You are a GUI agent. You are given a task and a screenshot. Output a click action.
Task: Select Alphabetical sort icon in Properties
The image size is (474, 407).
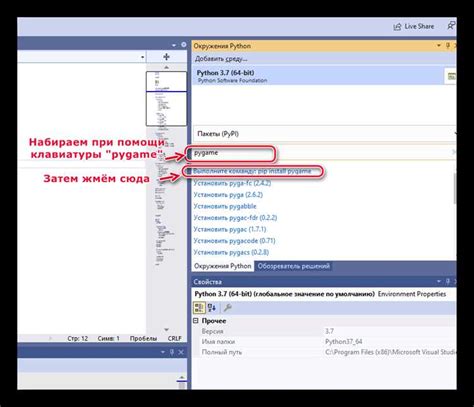pyautogui.click(x=212, y=307)
